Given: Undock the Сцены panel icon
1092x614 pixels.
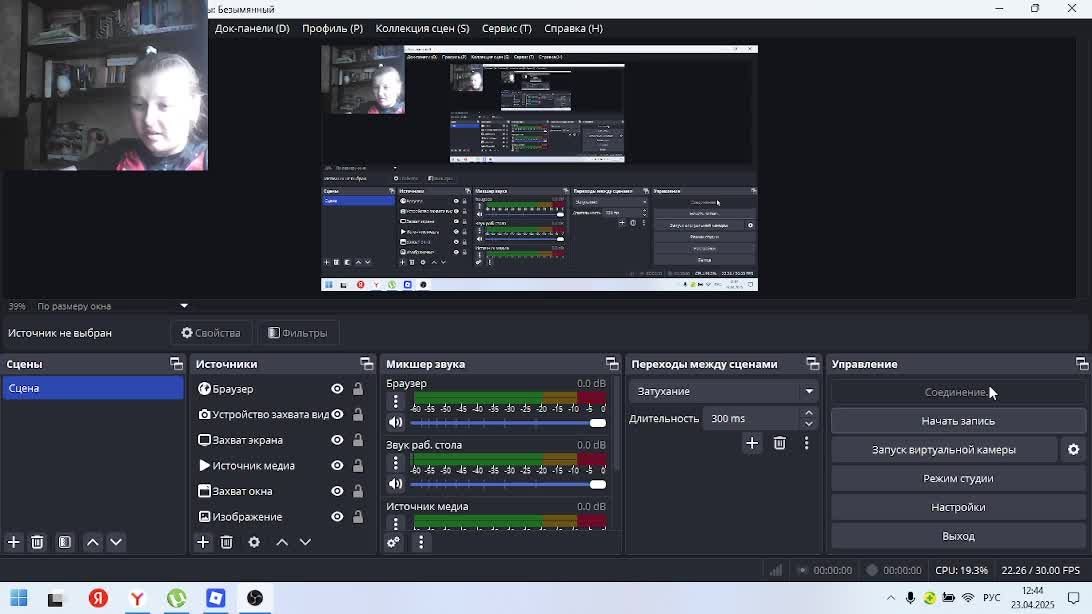Looking at the screenshot, I should (x=176, y=363).
